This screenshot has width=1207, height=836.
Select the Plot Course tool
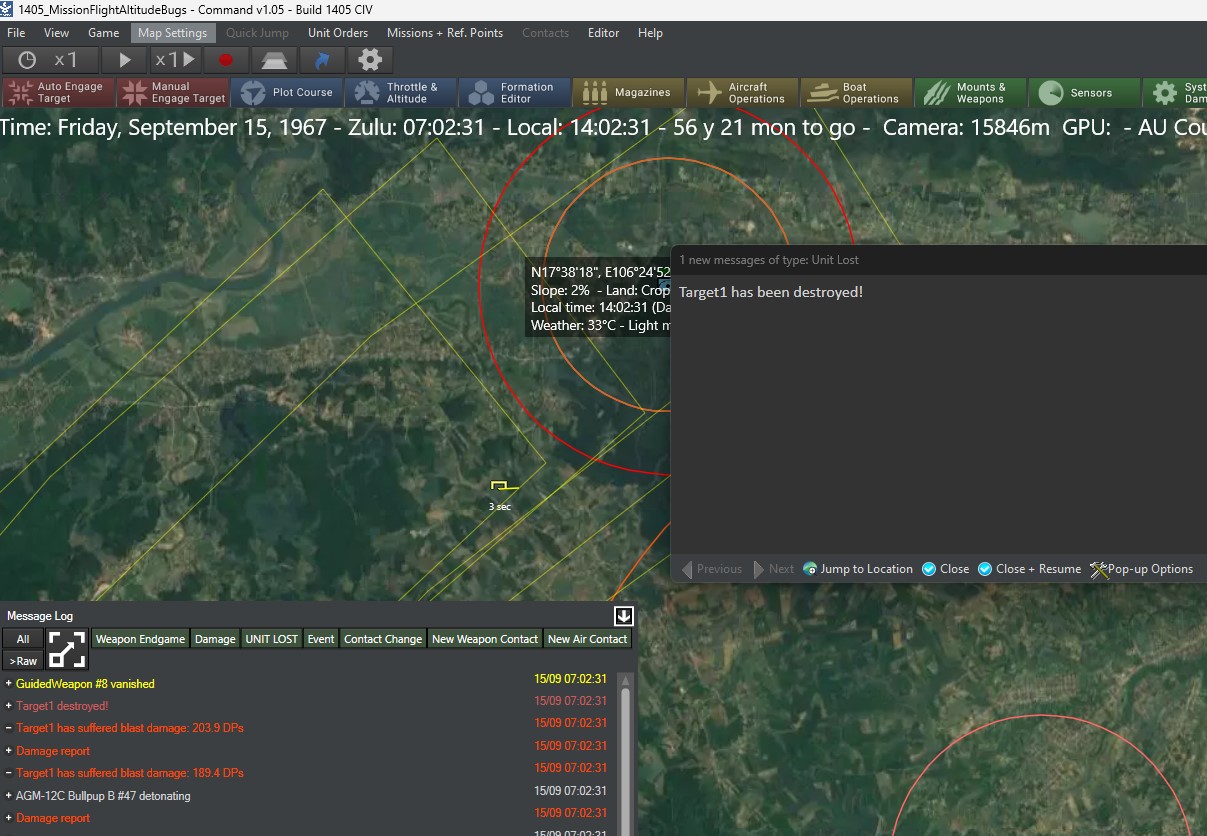287,93
